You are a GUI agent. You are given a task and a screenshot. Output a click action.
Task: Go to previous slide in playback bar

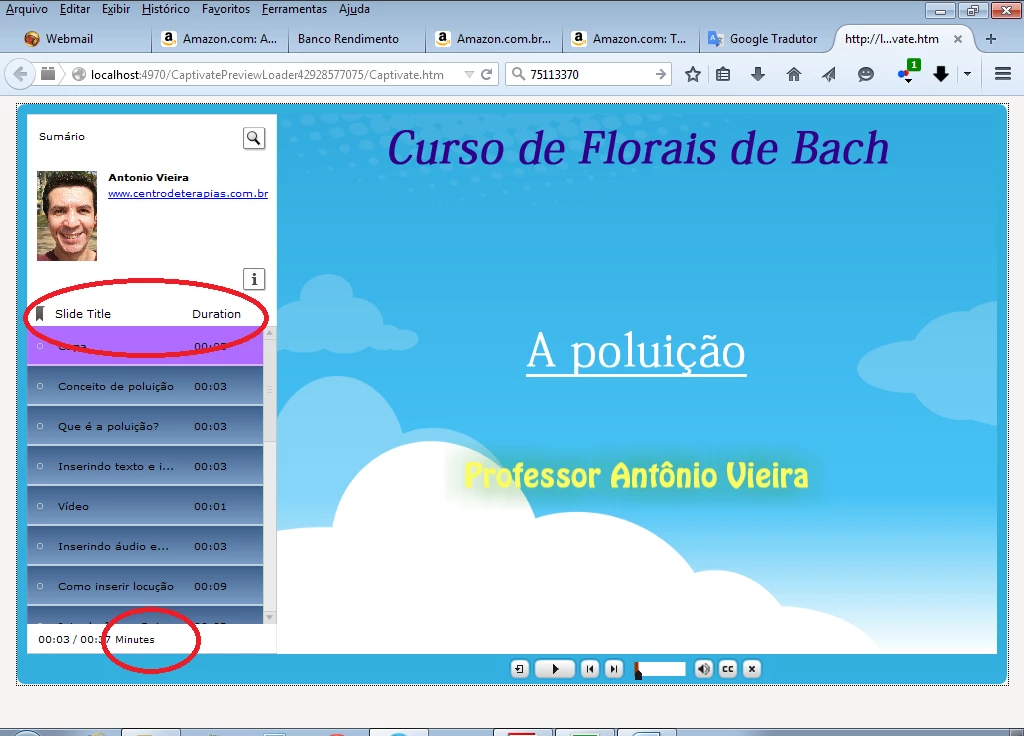(590, 669)
